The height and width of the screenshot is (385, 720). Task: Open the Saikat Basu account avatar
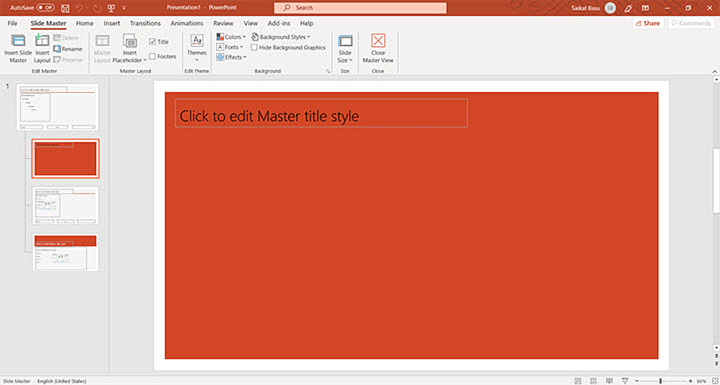pos(610,8)
